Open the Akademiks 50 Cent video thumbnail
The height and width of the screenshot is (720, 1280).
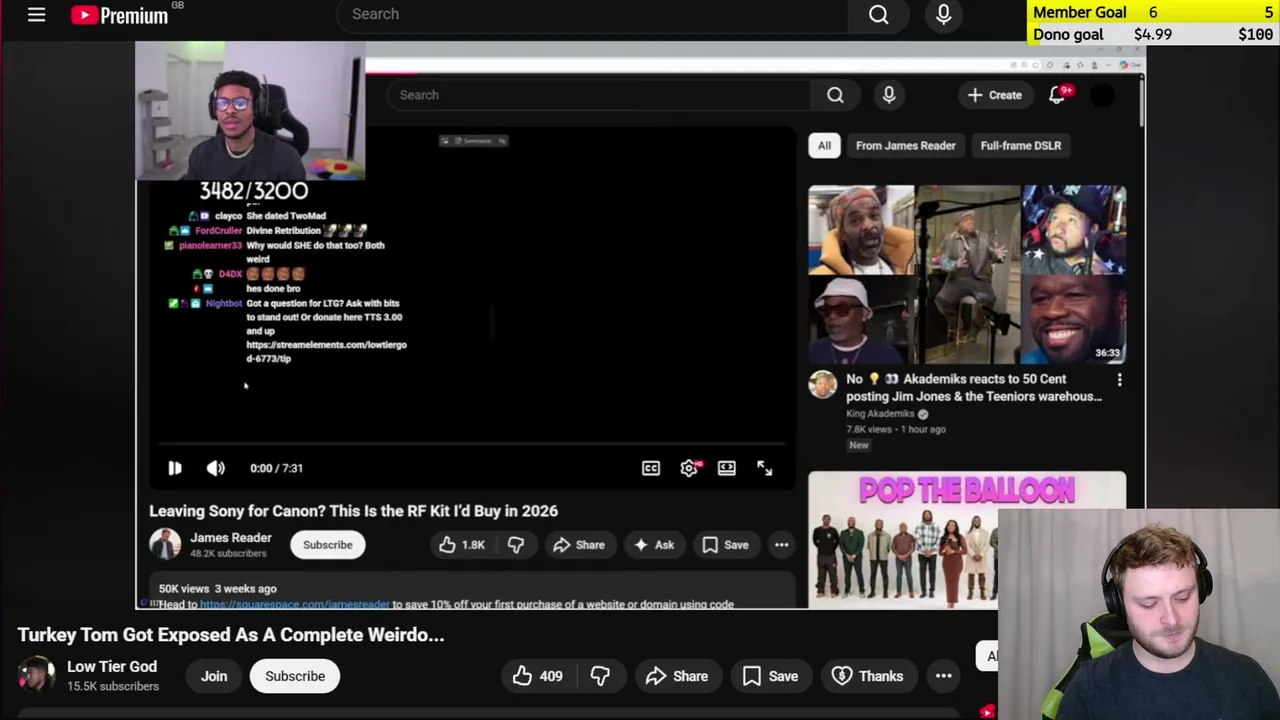(967, 274)
